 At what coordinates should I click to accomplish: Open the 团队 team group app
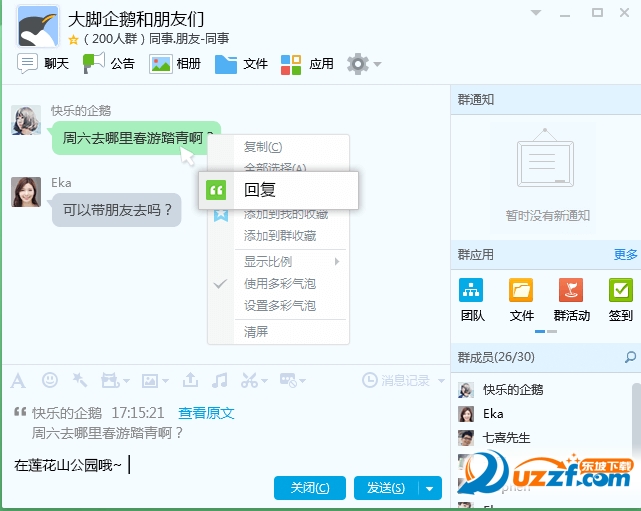pos(472,299)
